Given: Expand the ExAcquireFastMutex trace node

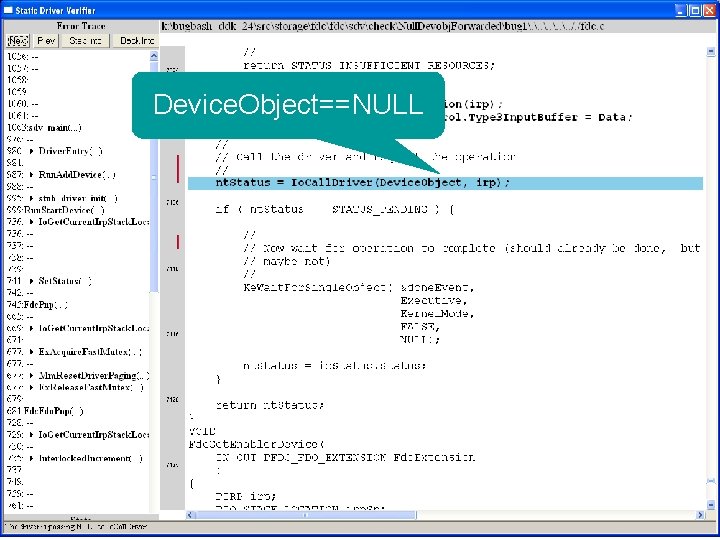Looking at the screenshot, I should pos(31,352).
